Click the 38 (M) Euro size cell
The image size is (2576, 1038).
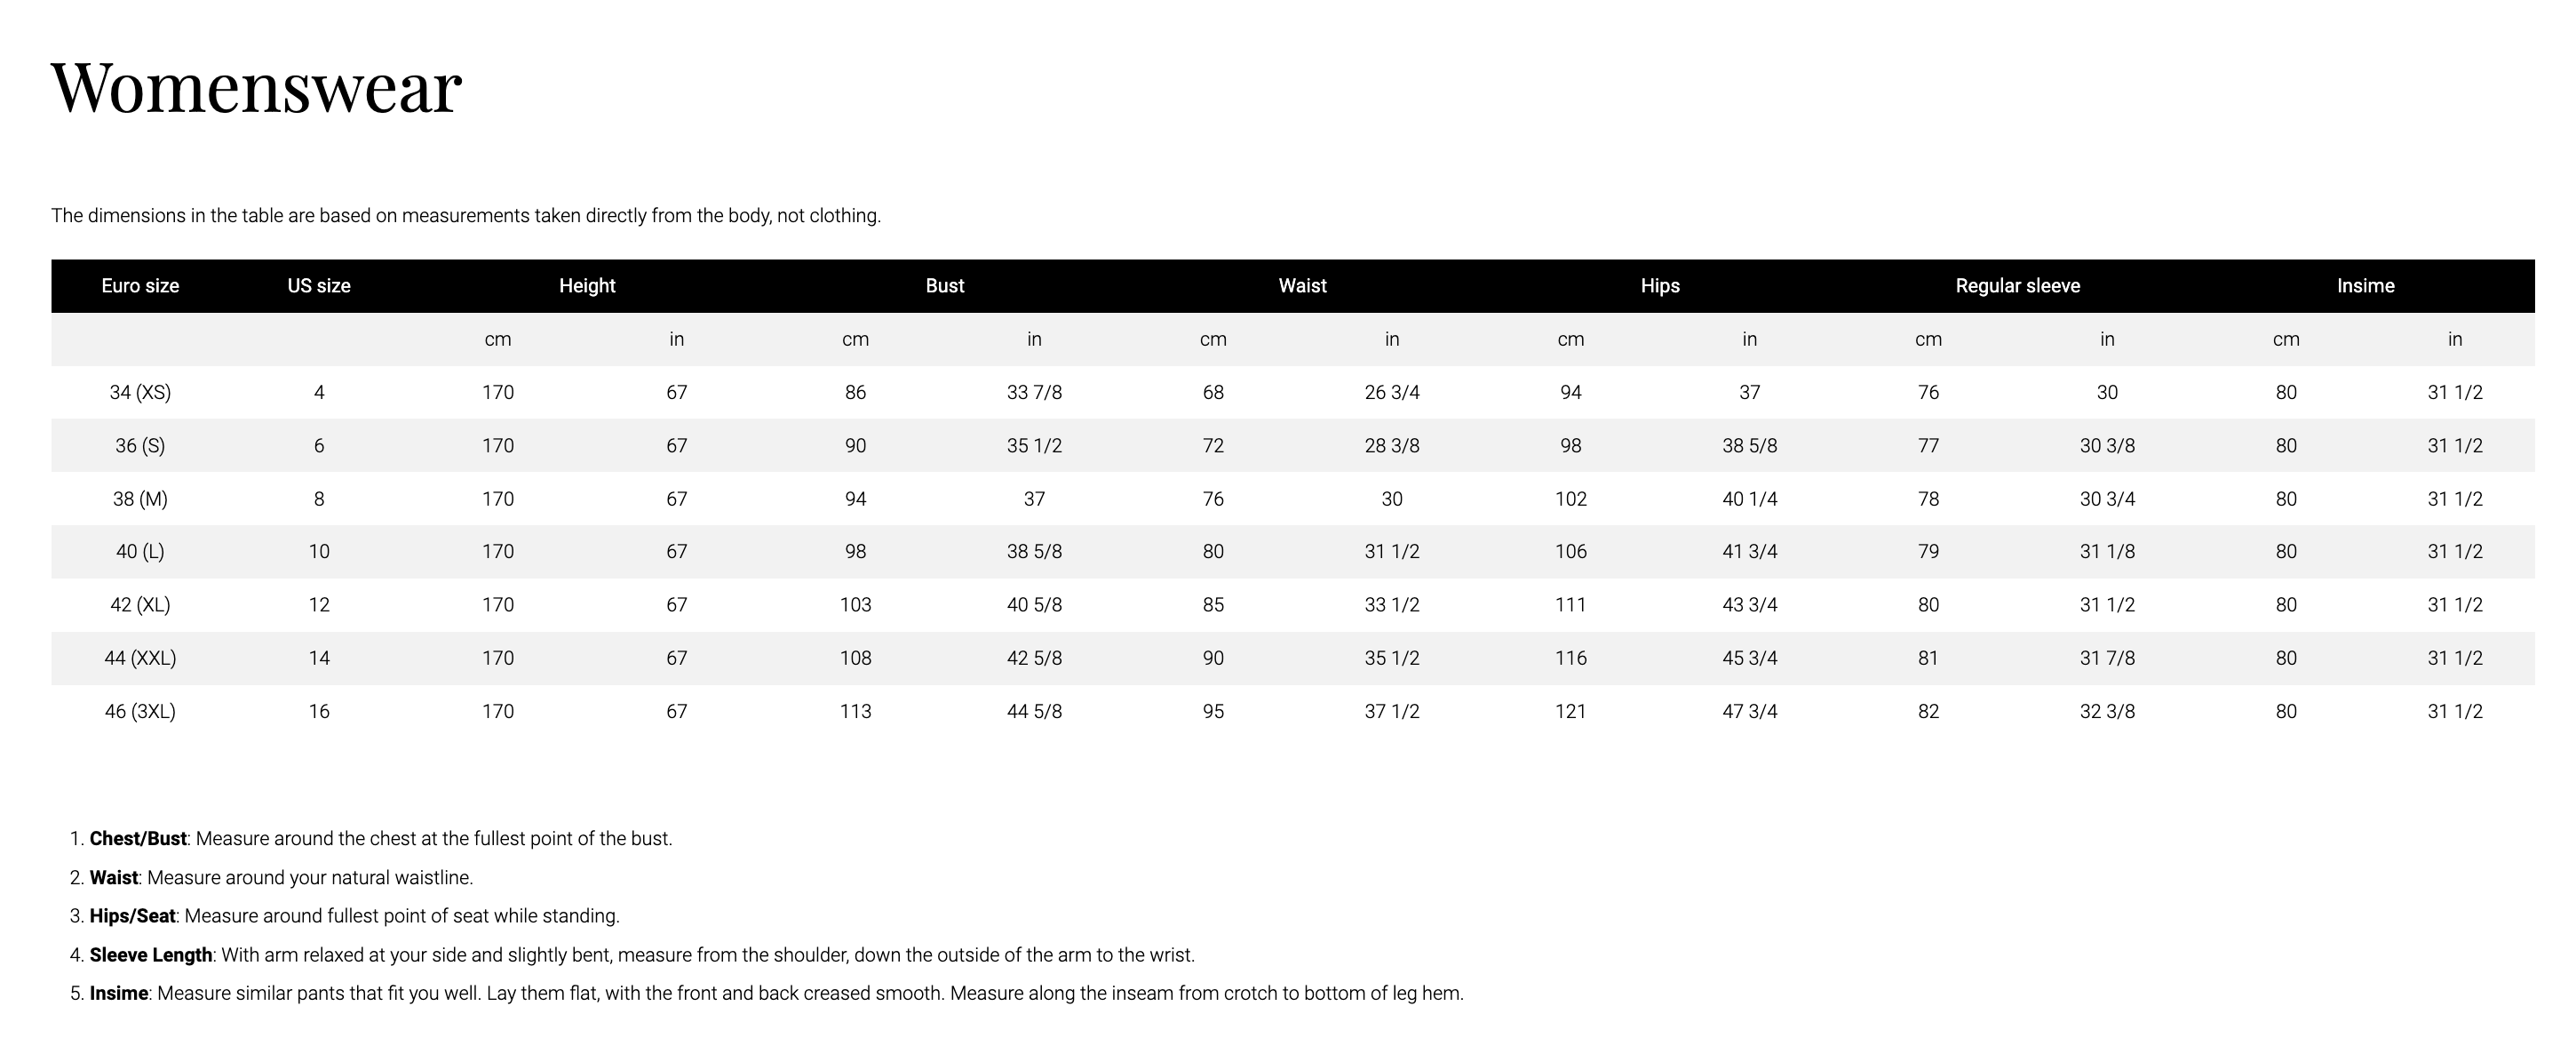coord(140,499)
